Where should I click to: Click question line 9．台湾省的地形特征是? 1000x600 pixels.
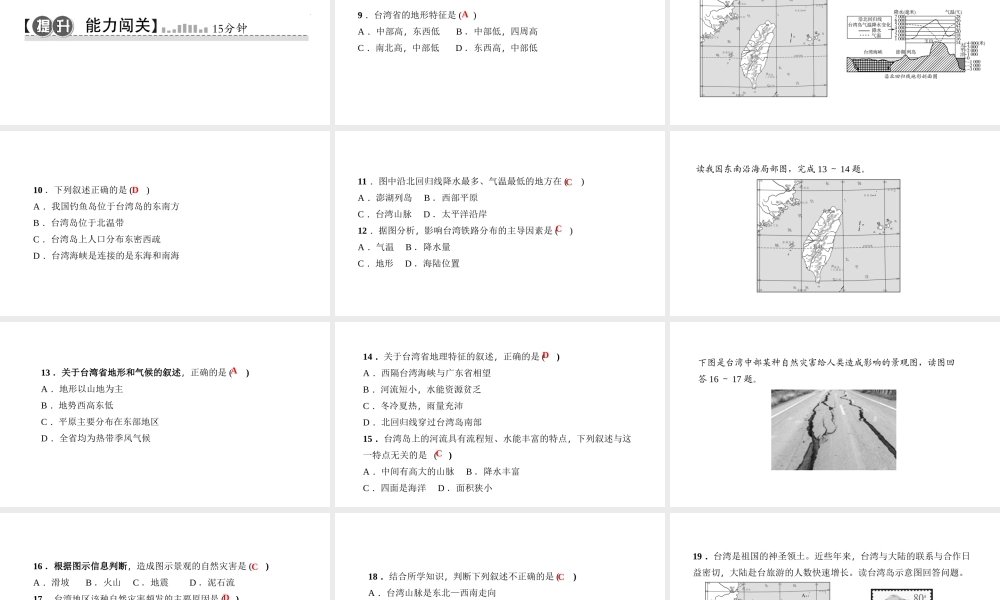coord(417,15)
